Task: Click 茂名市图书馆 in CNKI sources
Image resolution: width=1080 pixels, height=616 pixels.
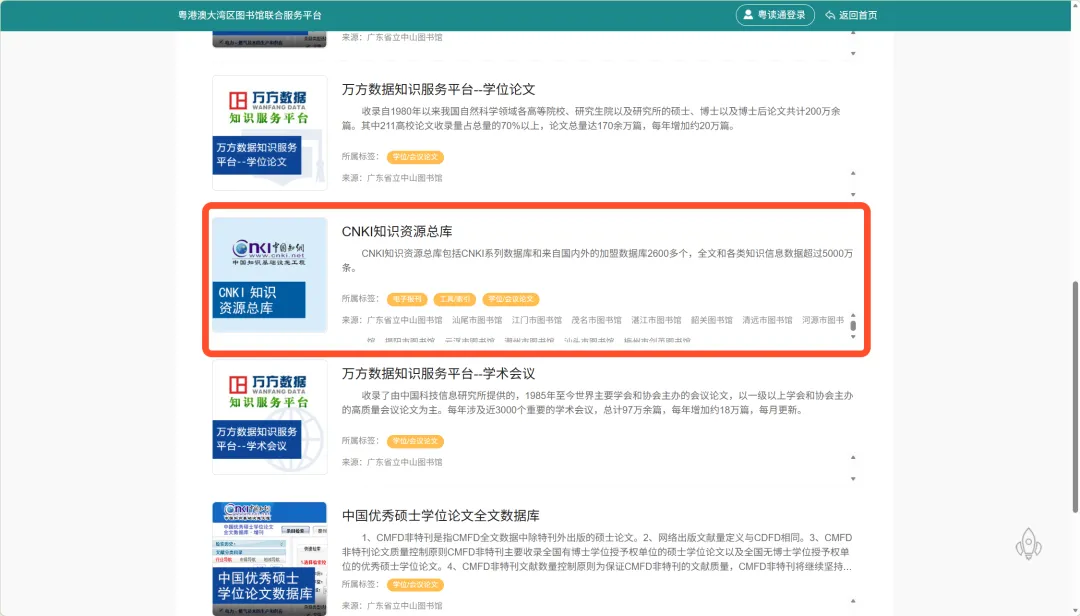Action: click(596, 320)
